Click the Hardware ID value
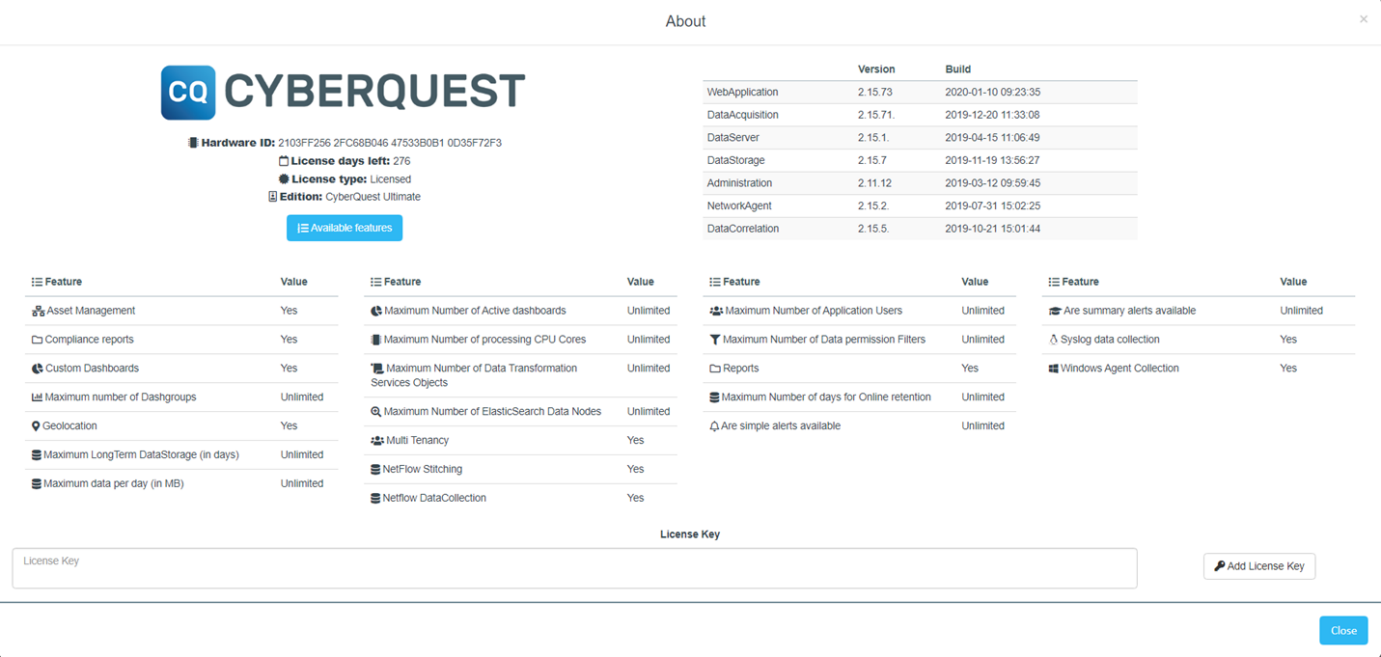 coord(390,143)
